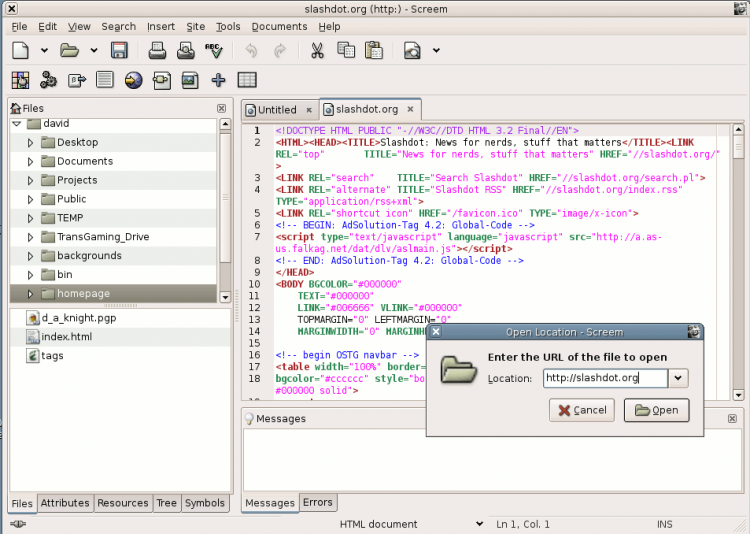Select index.html in the file list
The height and width of the screenshot is (534, 750).
66,337
